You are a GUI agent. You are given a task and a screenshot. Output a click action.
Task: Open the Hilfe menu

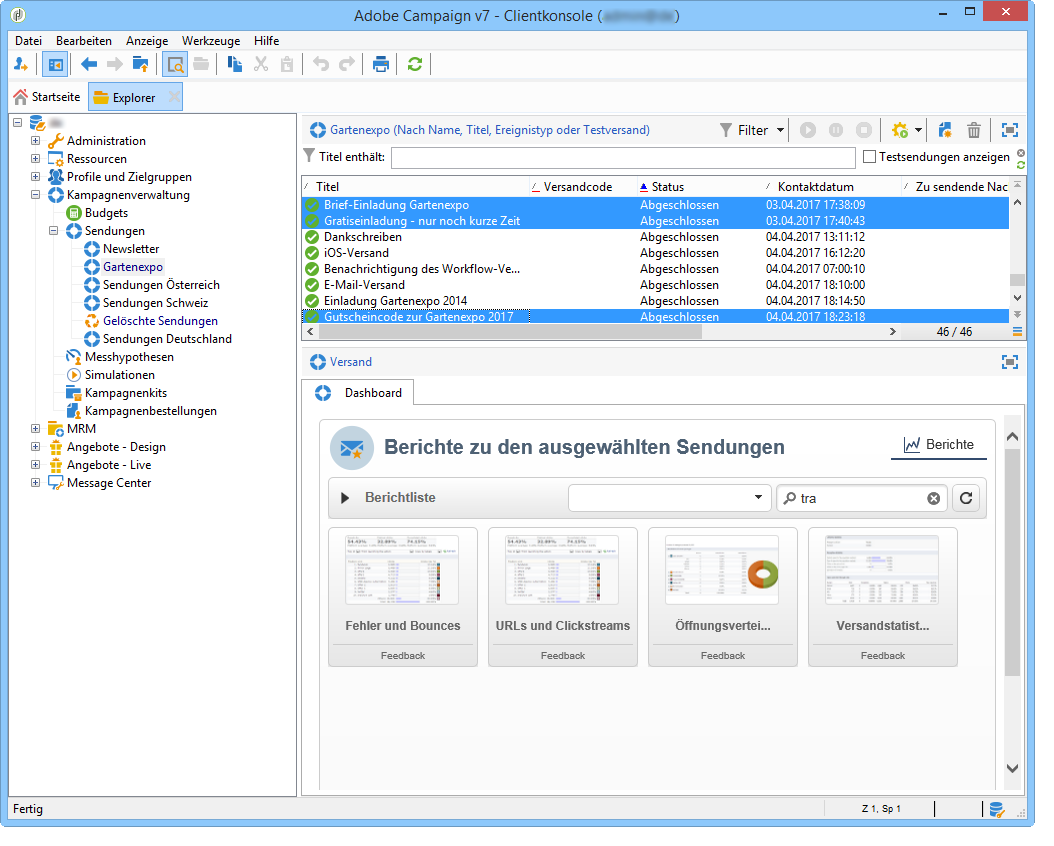[267, 41]
